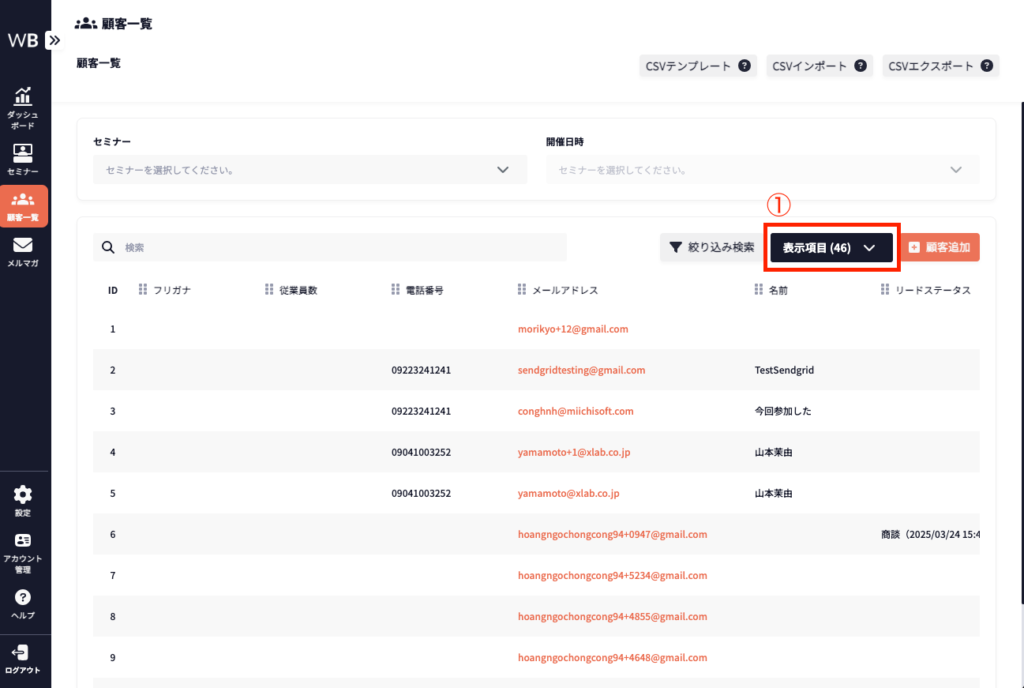
Task: Go to the セミナー sidebar icon
Action: pyautogui.click(x=22, y=158)
